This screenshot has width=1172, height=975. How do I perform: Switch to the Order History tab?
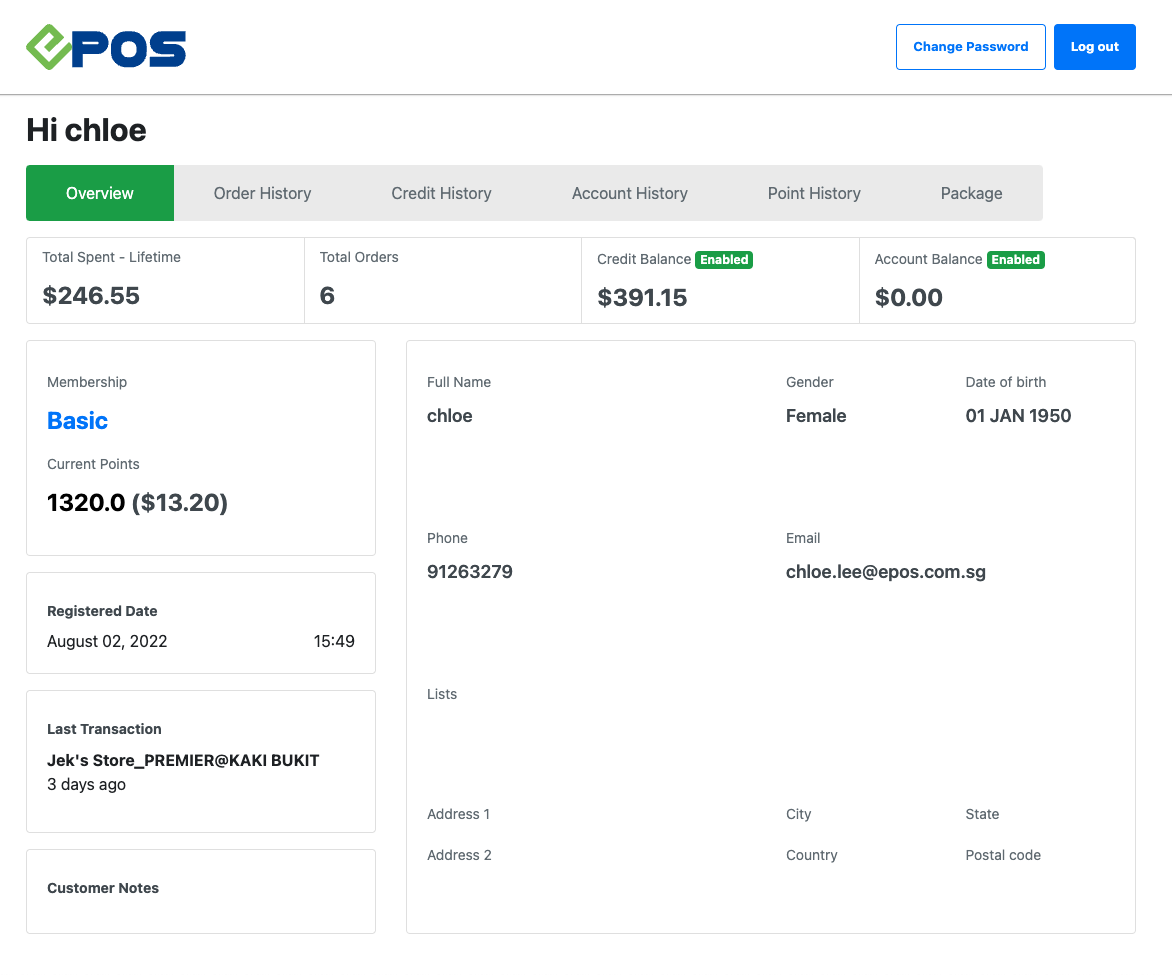262,193
